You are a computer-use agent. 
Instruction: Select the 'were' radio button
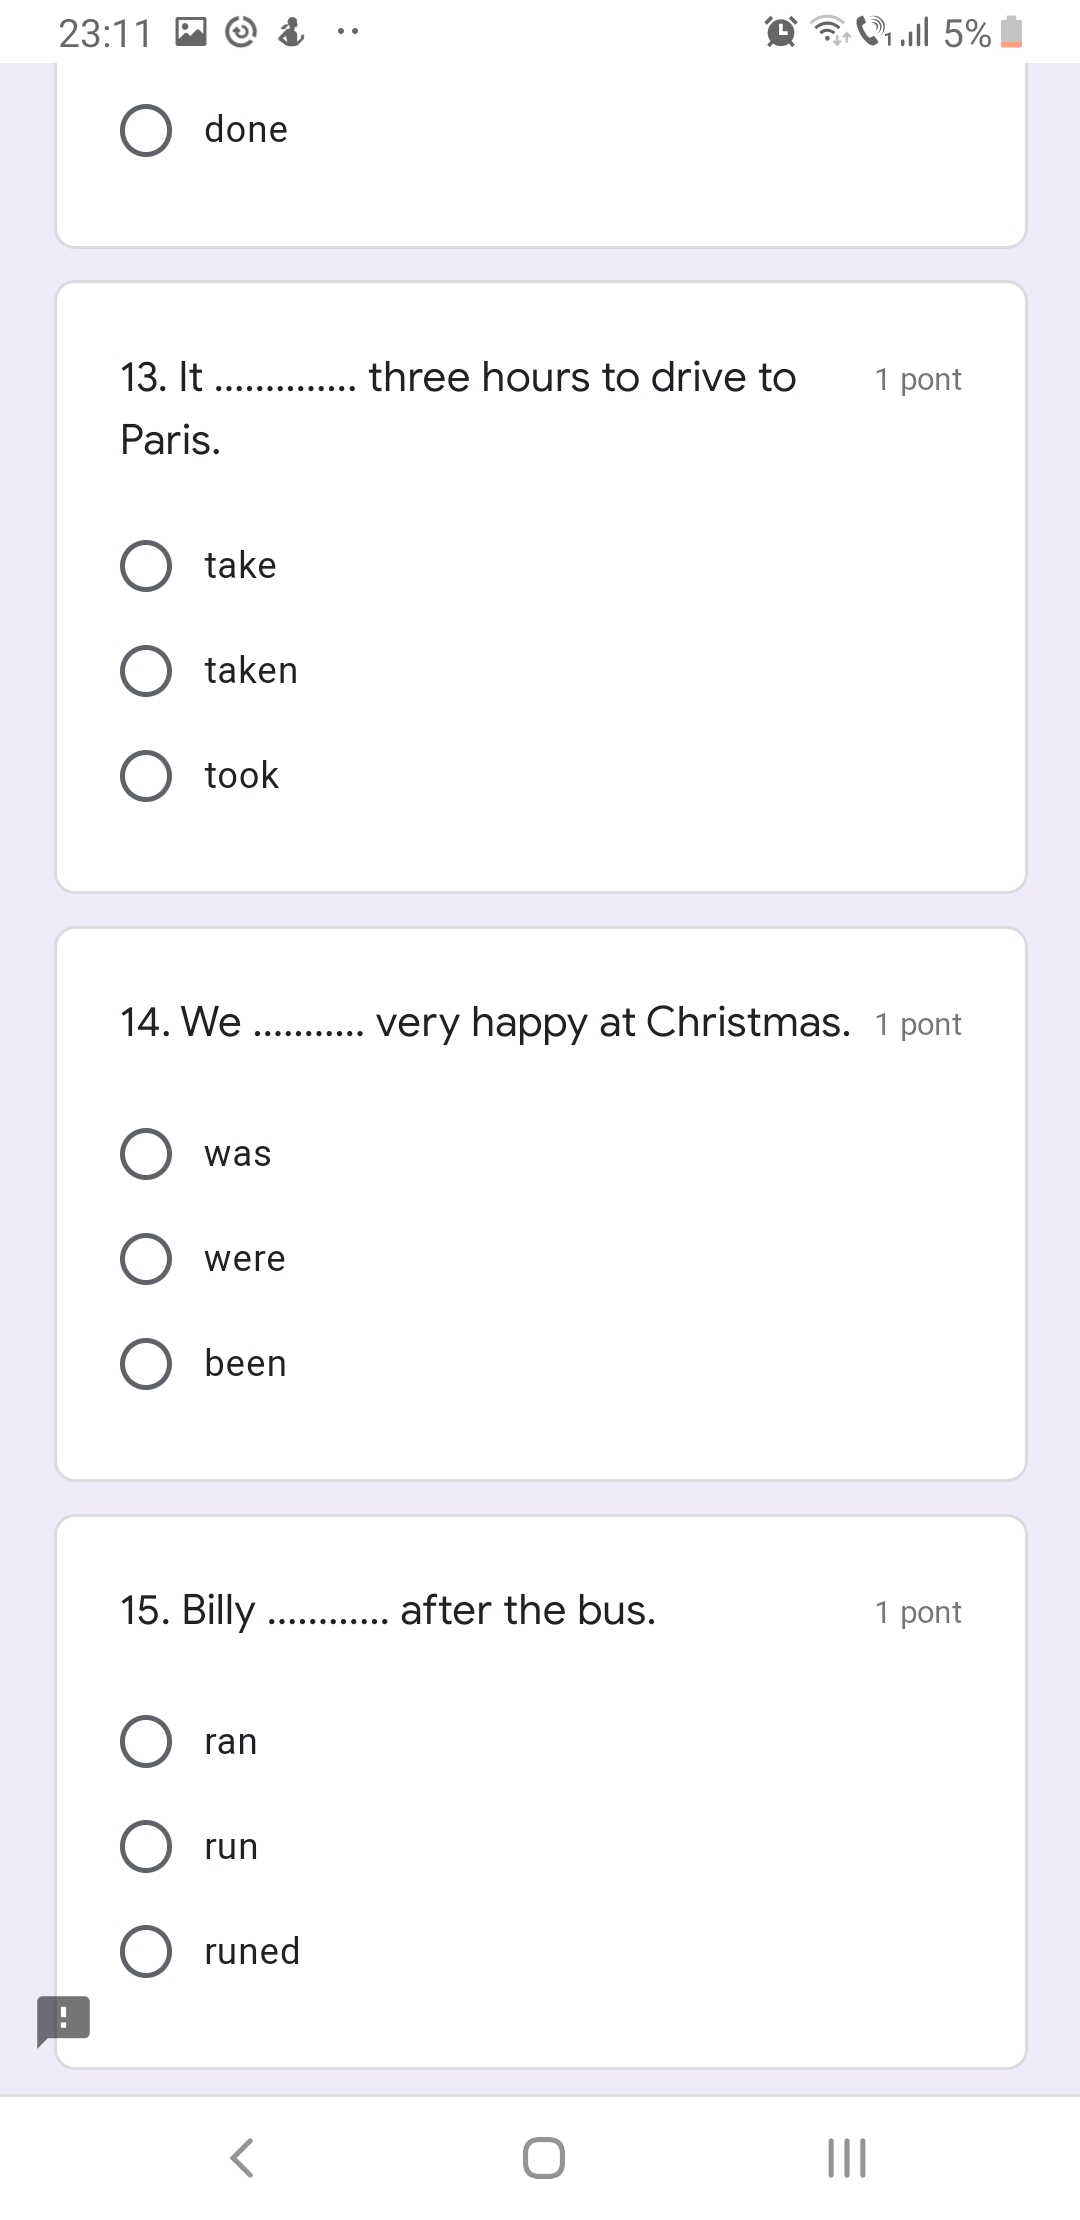[x=146, y=1259]
